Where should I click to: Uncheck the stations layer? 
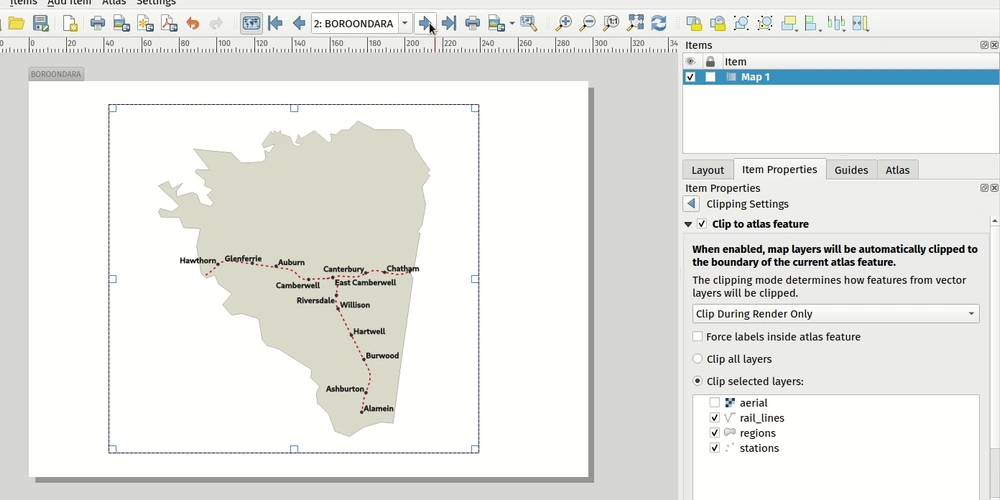(x=714, y=448)
